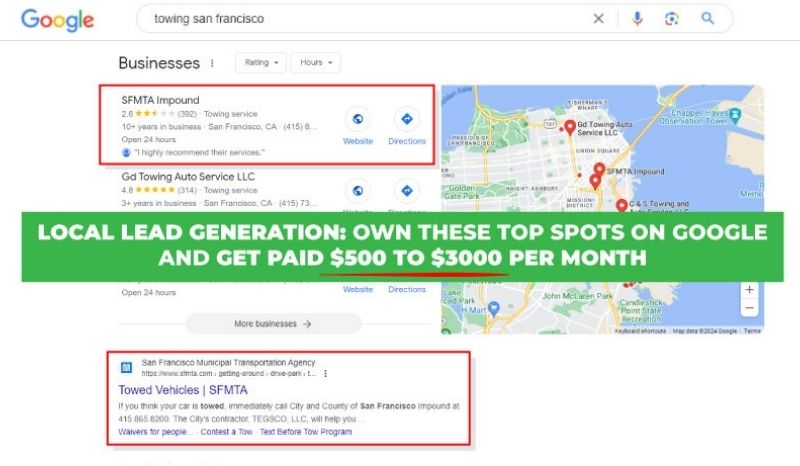This screenshot has width=800, height=466.
Task: Click Gd Towing Auto Service website globe icon
Action: pos(358,190)
